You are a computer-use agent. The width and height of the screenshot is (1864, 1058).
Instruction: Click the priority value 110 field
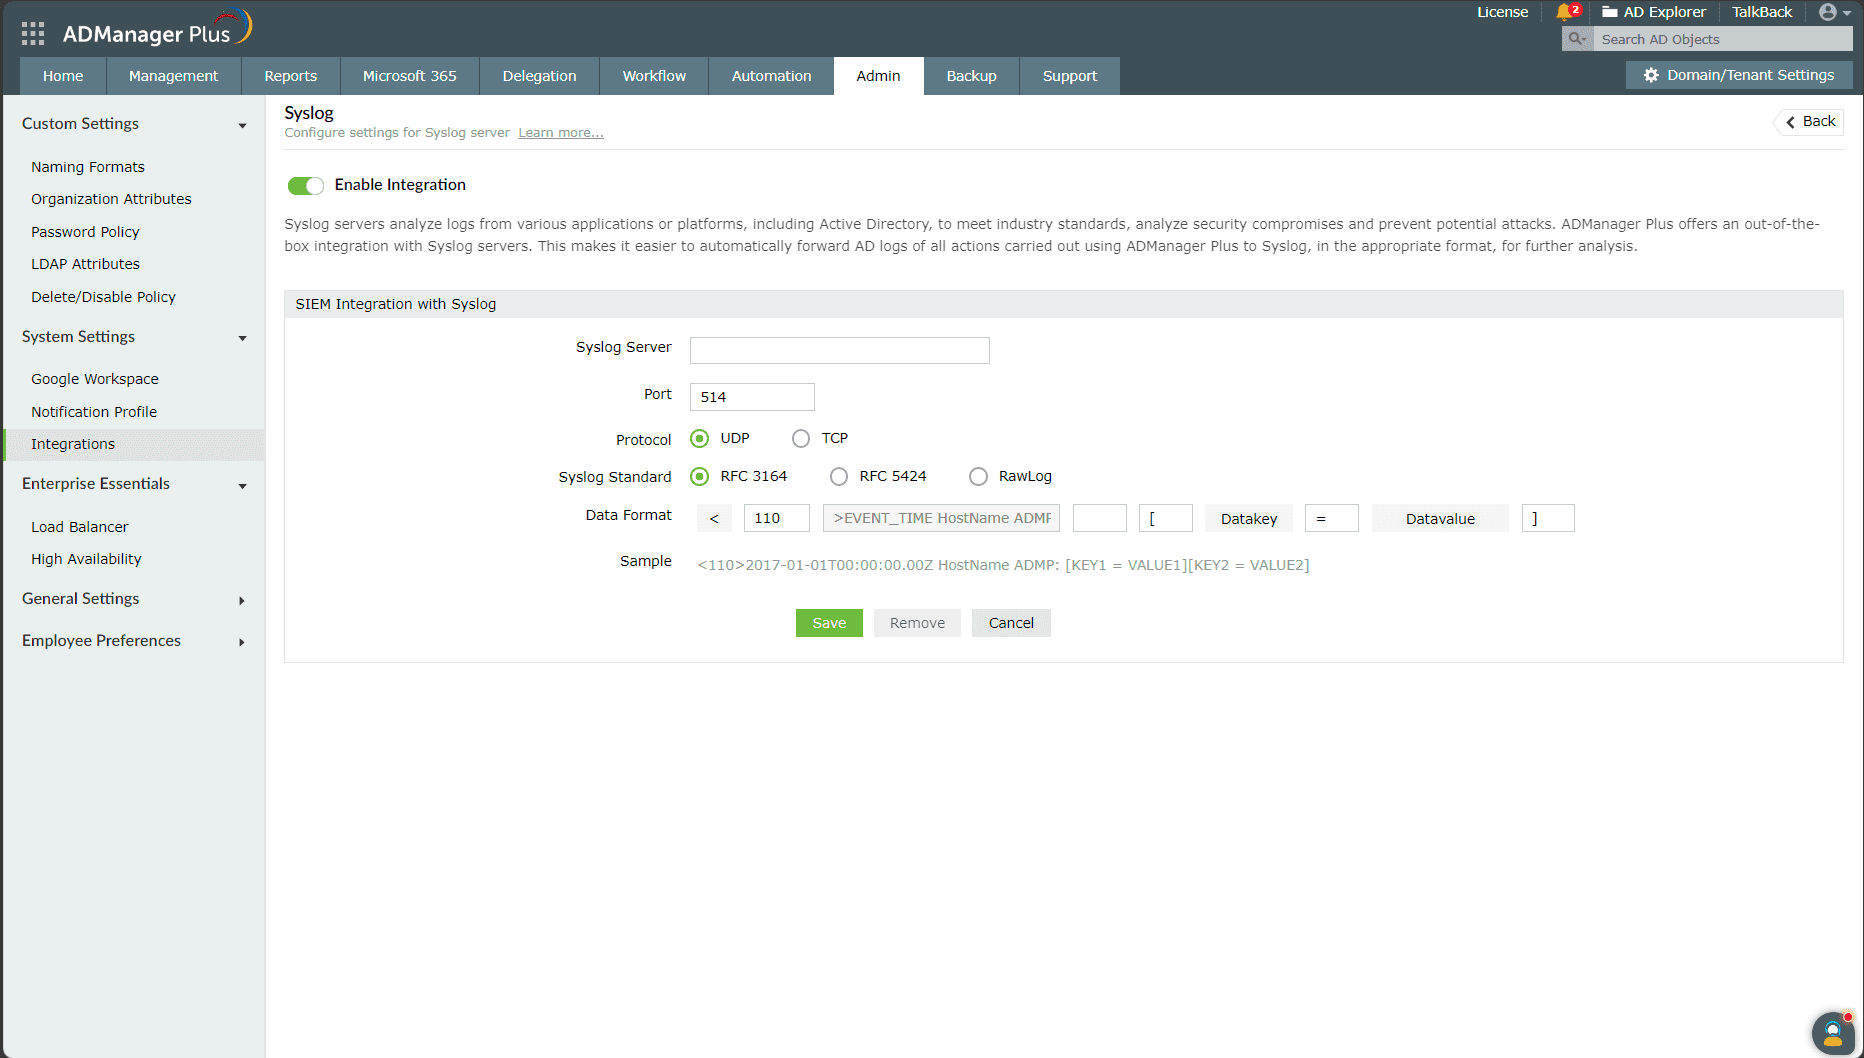coord(777,518)
